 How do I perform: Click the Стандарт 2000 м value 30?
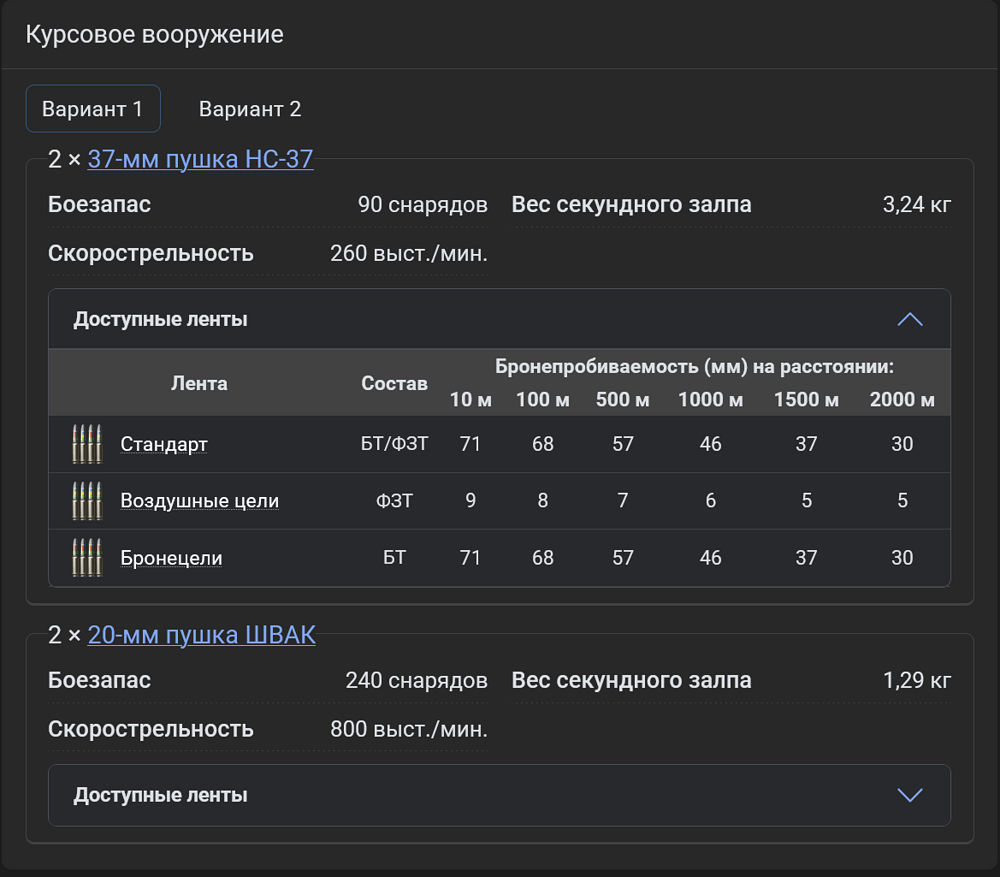pyautogui.click(x=902, y=444)
